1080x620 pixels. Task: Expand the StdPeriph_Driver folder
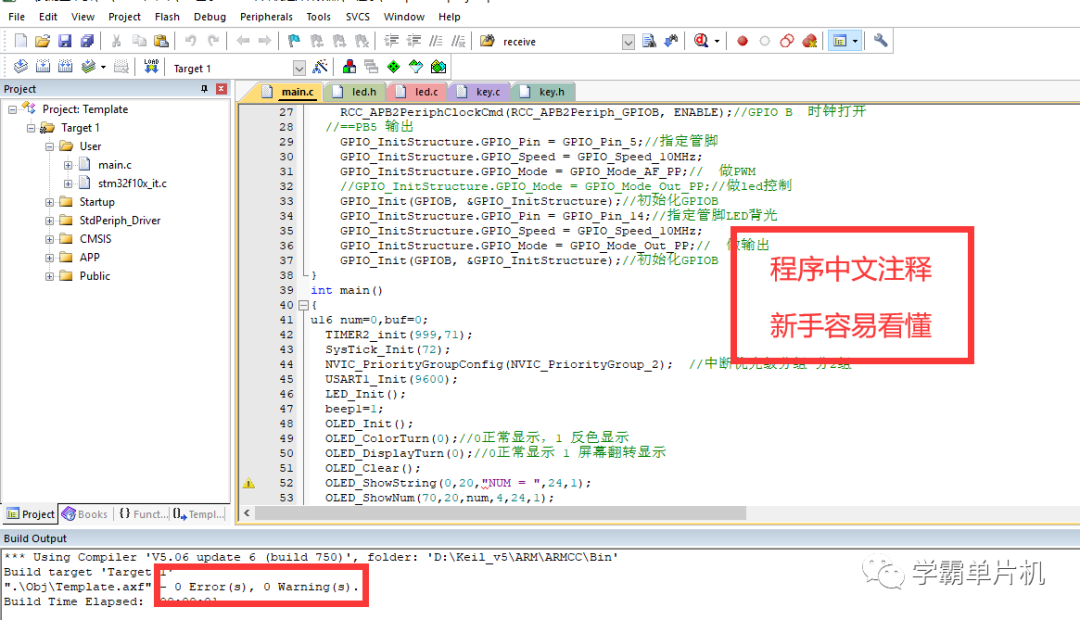(x=50, y=221)
